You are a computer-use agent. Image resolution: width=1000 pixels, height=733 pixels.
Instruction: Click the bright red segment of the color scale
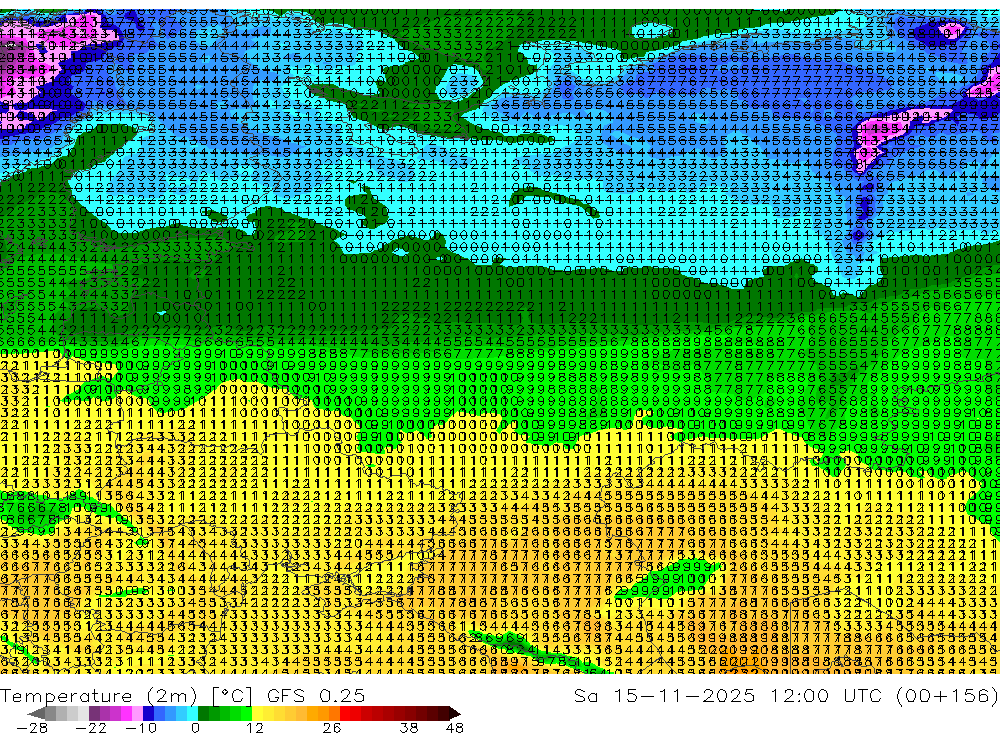[x=345, y=713]
